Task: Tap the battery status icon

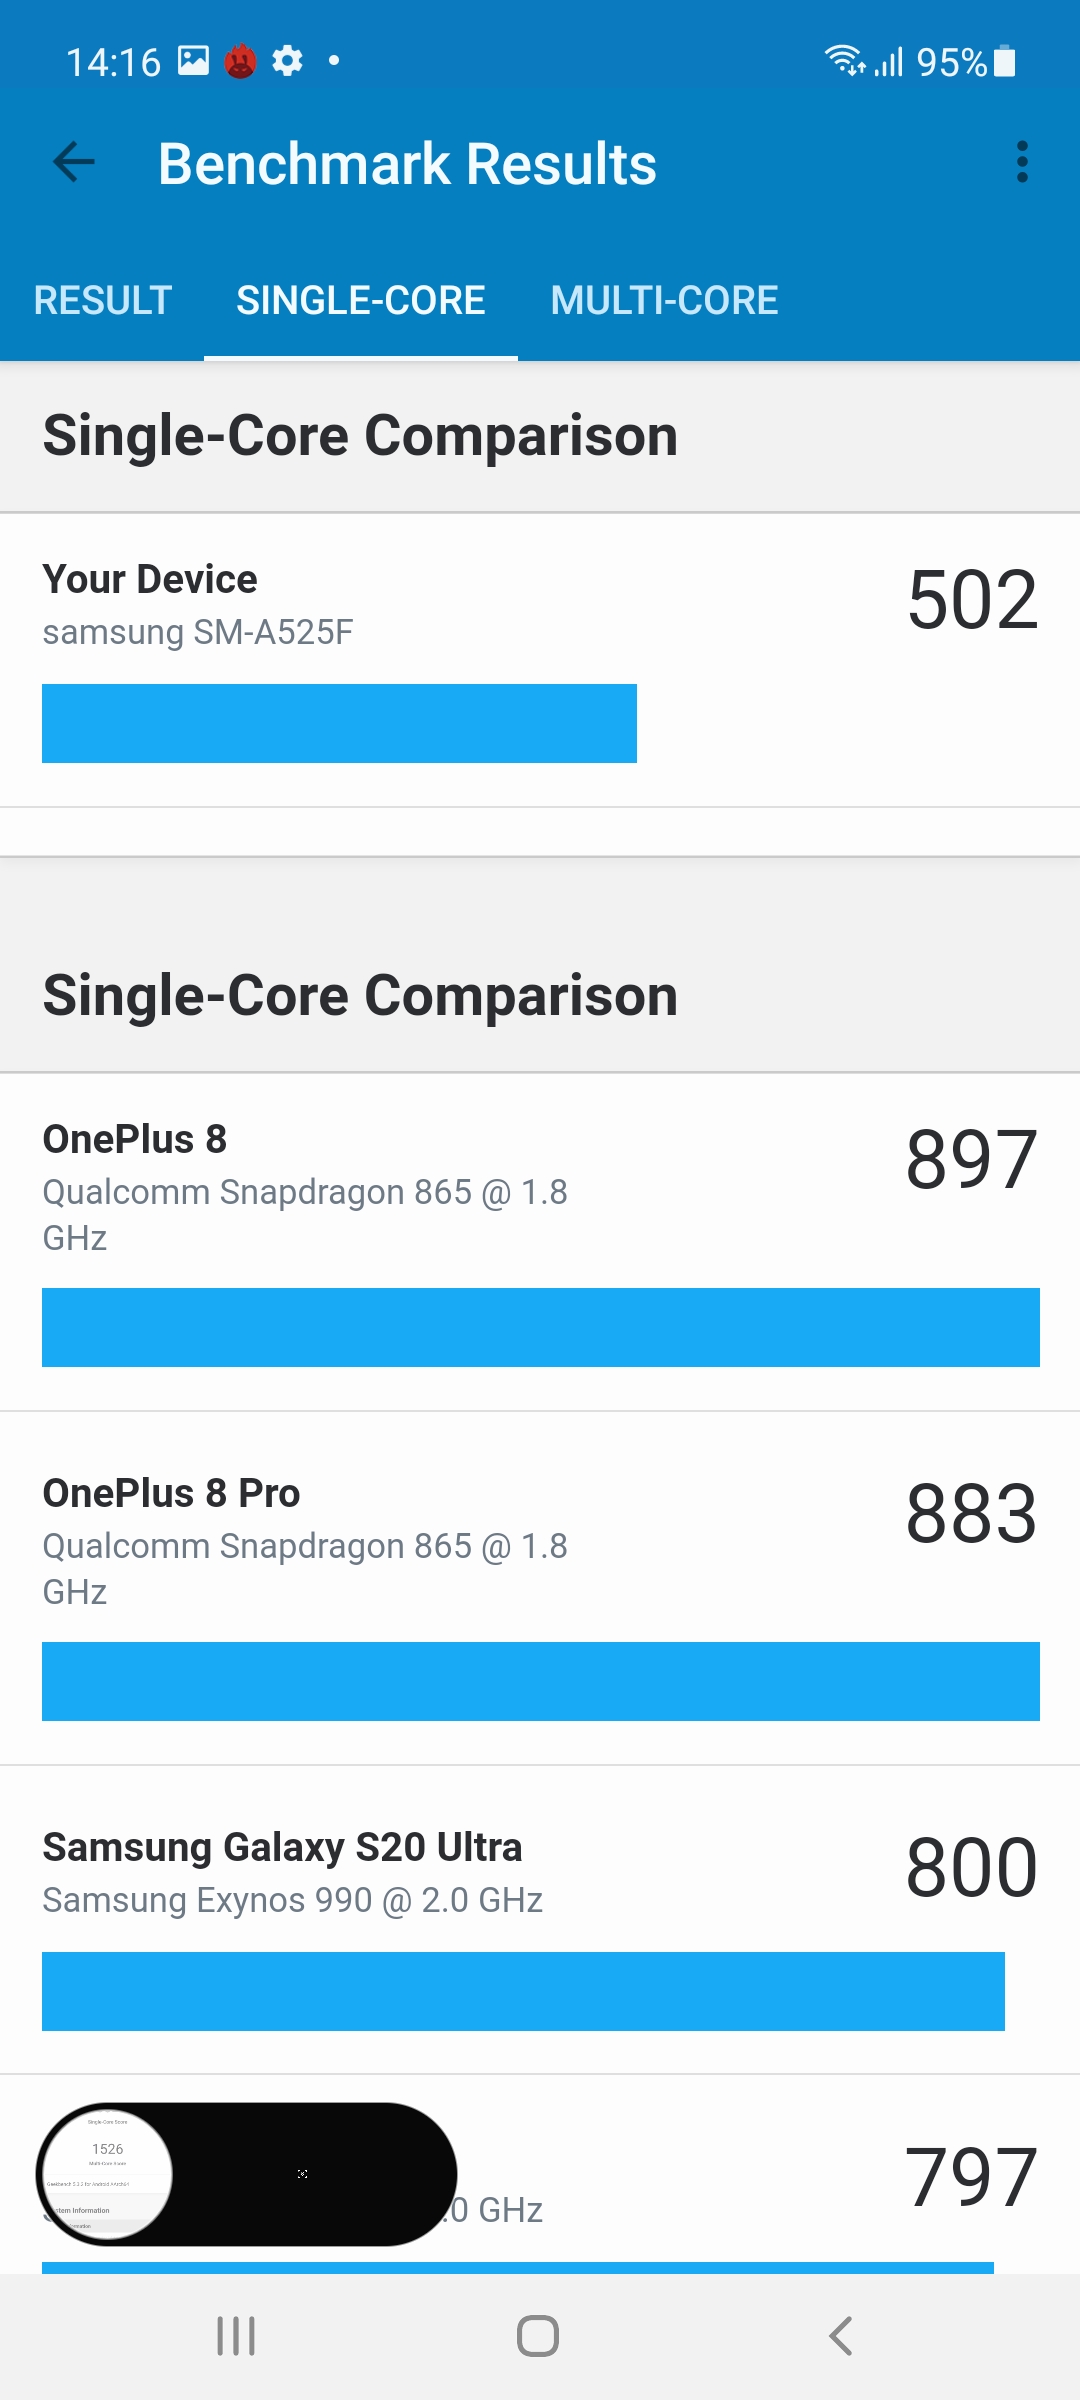Action: click(x=1005, y=62)
